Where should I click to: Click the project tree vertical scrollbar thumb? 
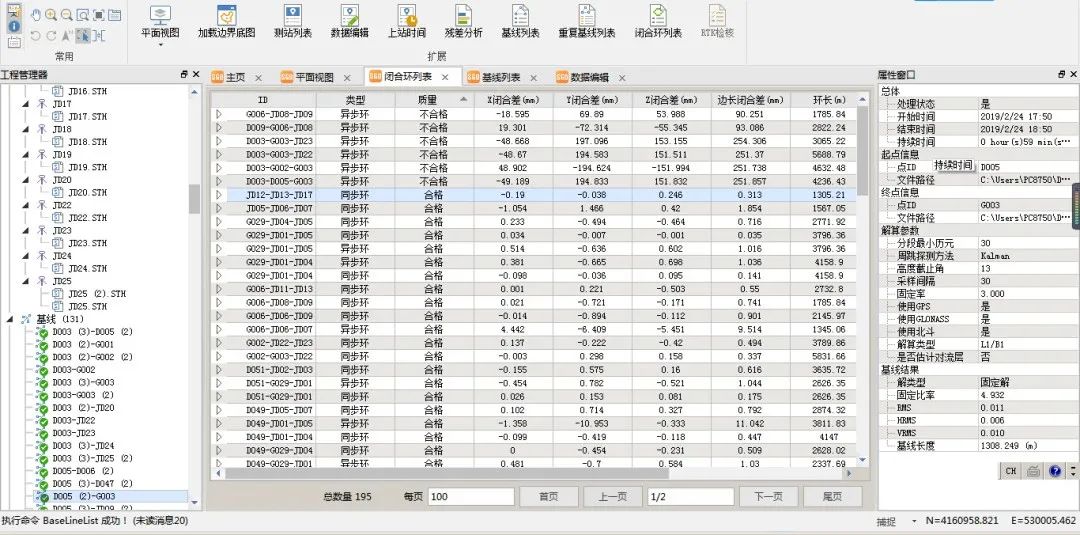194,198
